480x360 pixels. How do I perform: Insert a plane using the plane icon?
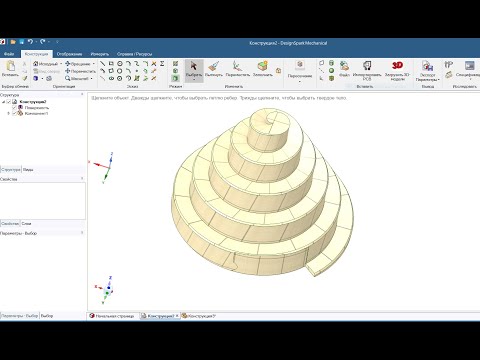322,63
